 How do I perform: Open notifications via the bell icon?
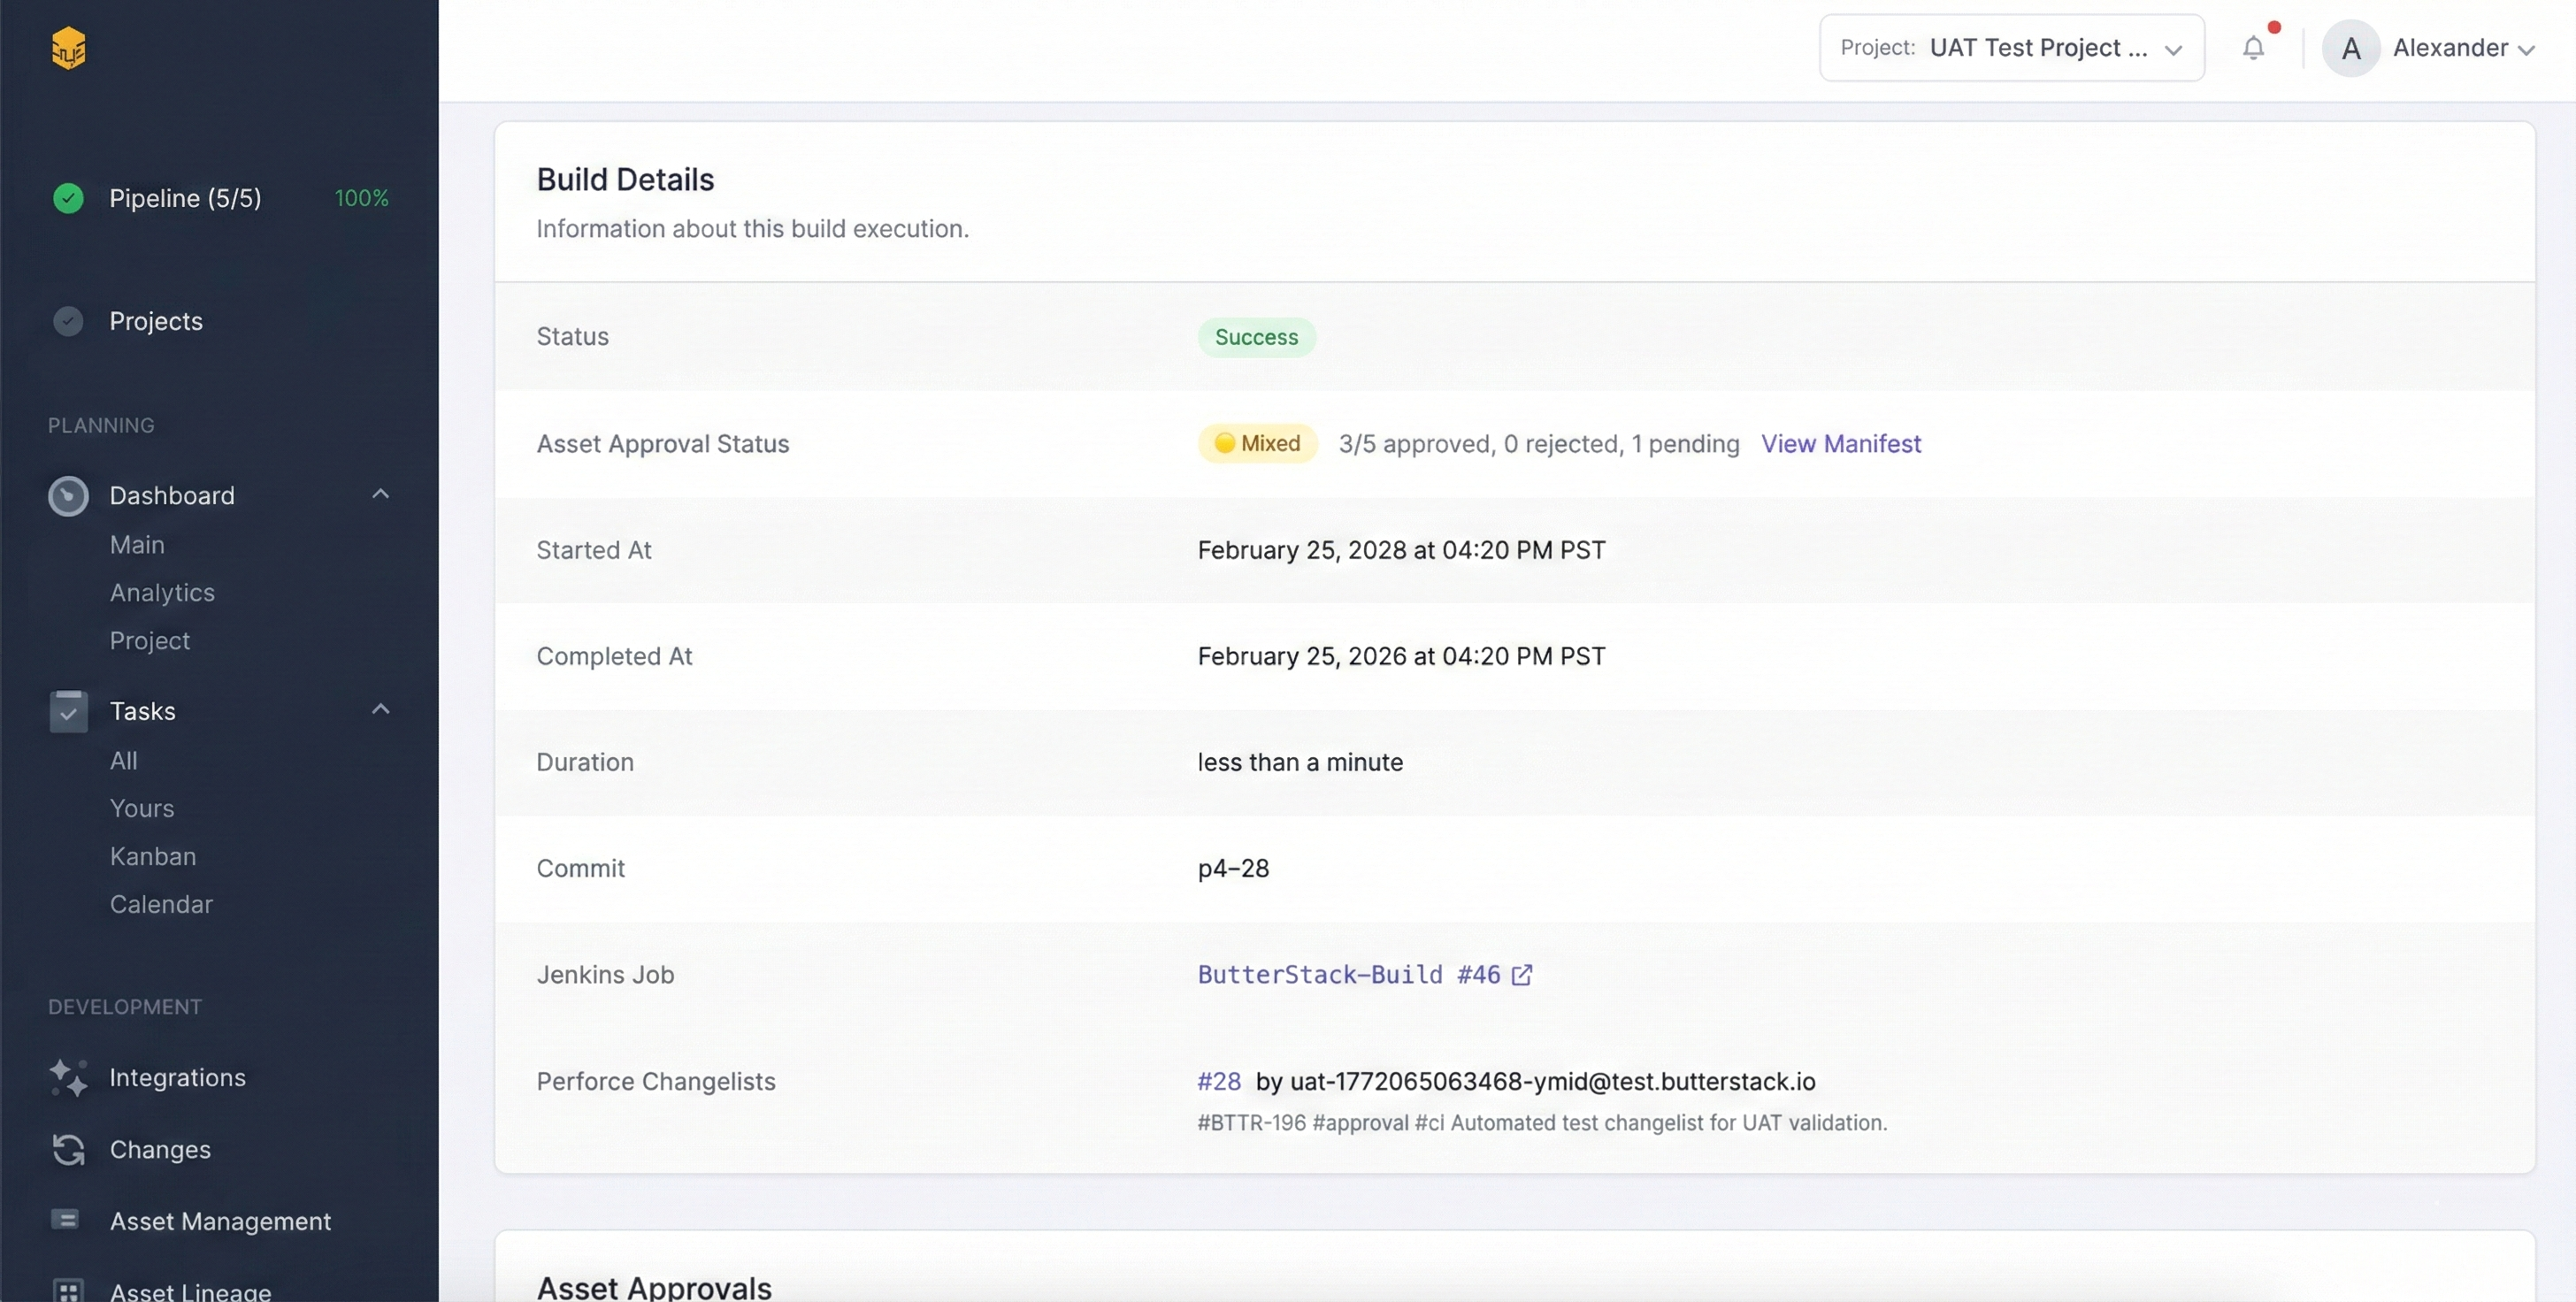tap(2255, 47)
